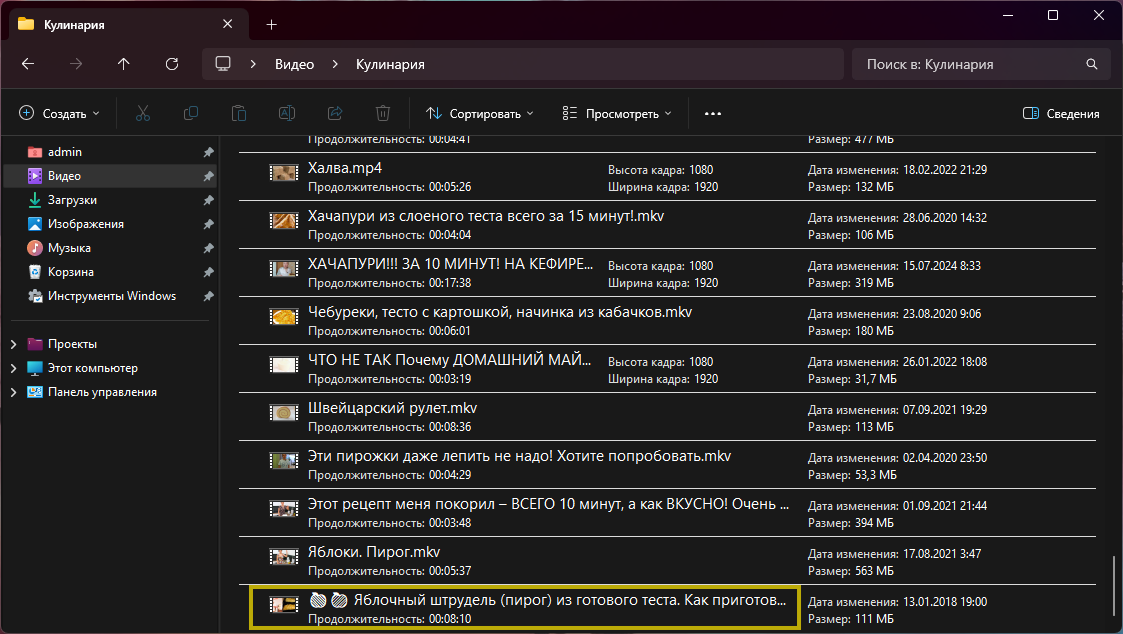Click the Rename toolbar icon

pos(287,114)
